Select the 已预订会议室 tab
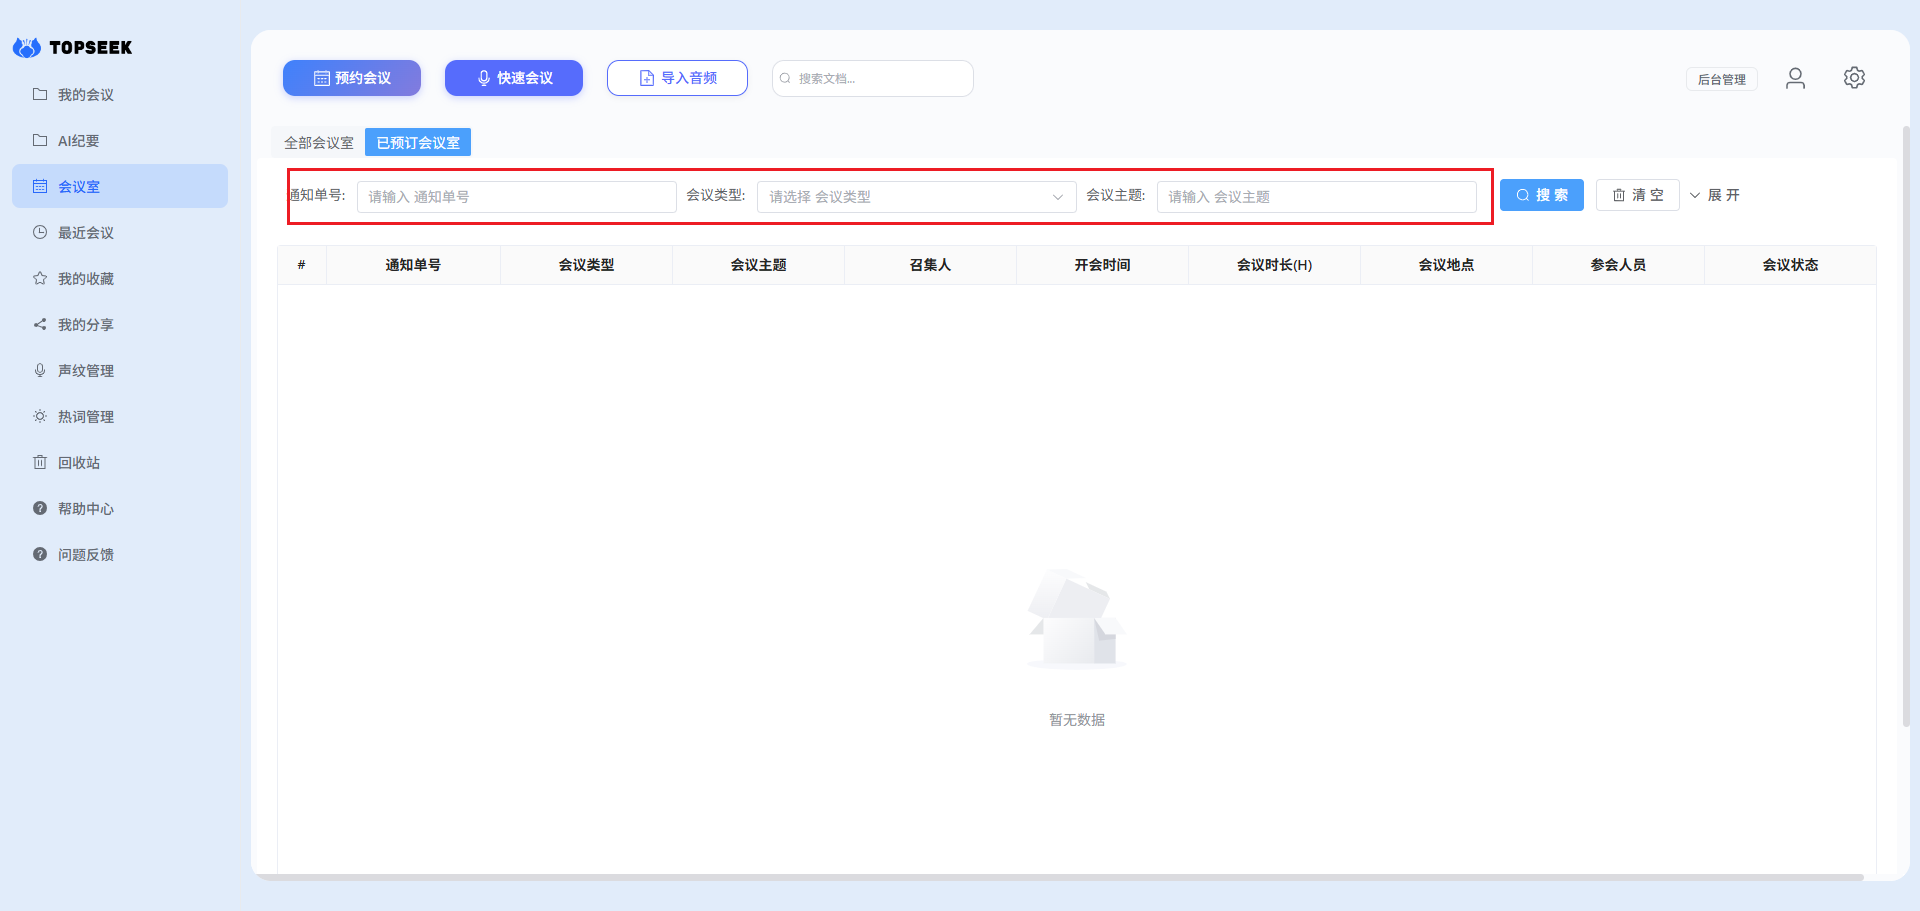 pos(418,143)
